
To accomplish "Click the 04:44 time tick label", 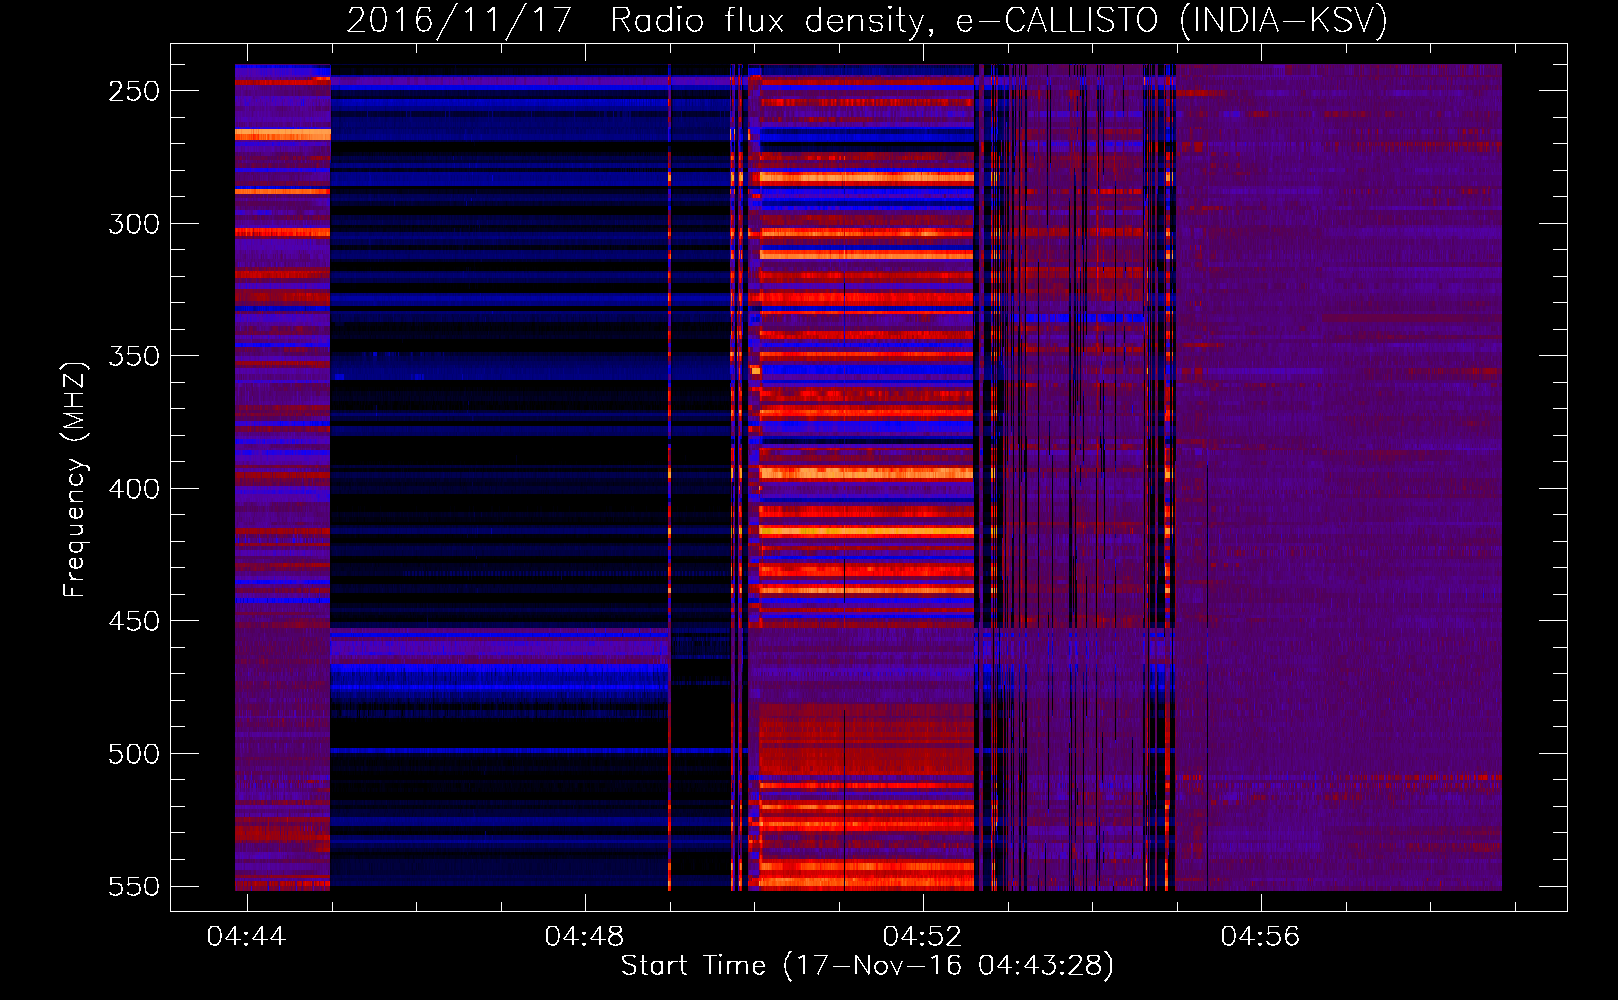I will [246, 936].
